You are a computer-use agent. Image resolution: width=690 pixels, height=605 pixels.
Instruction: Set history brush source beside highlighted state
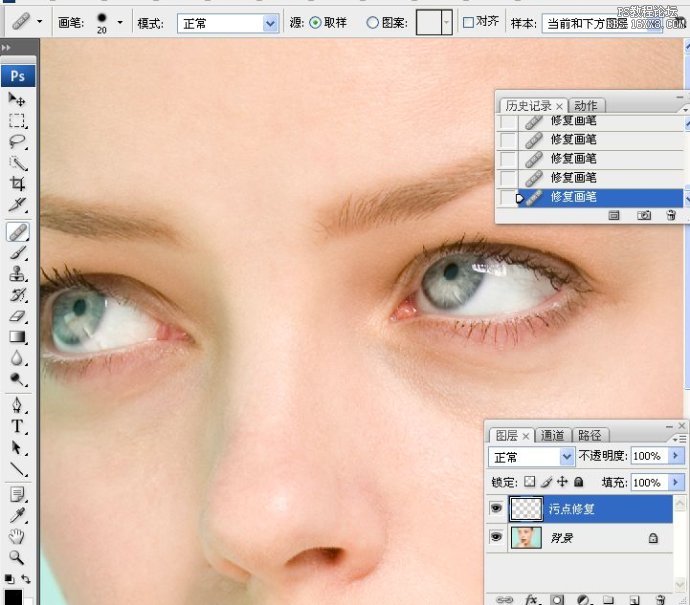[508, 197]
